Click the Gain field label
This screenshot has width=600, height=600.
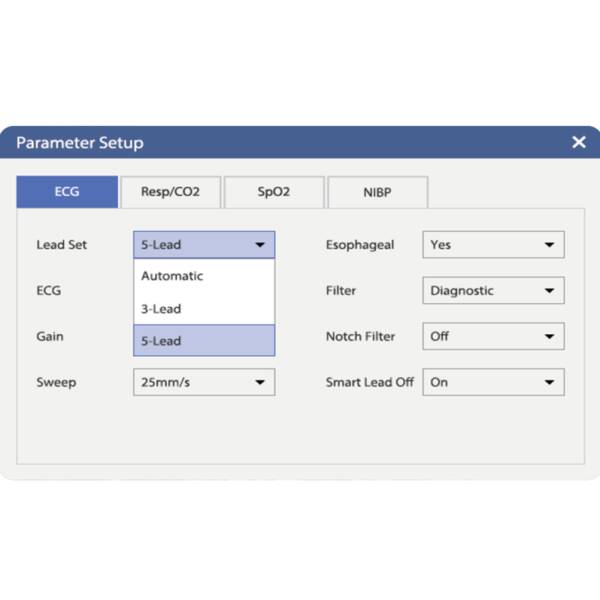(x=50, y=337)
